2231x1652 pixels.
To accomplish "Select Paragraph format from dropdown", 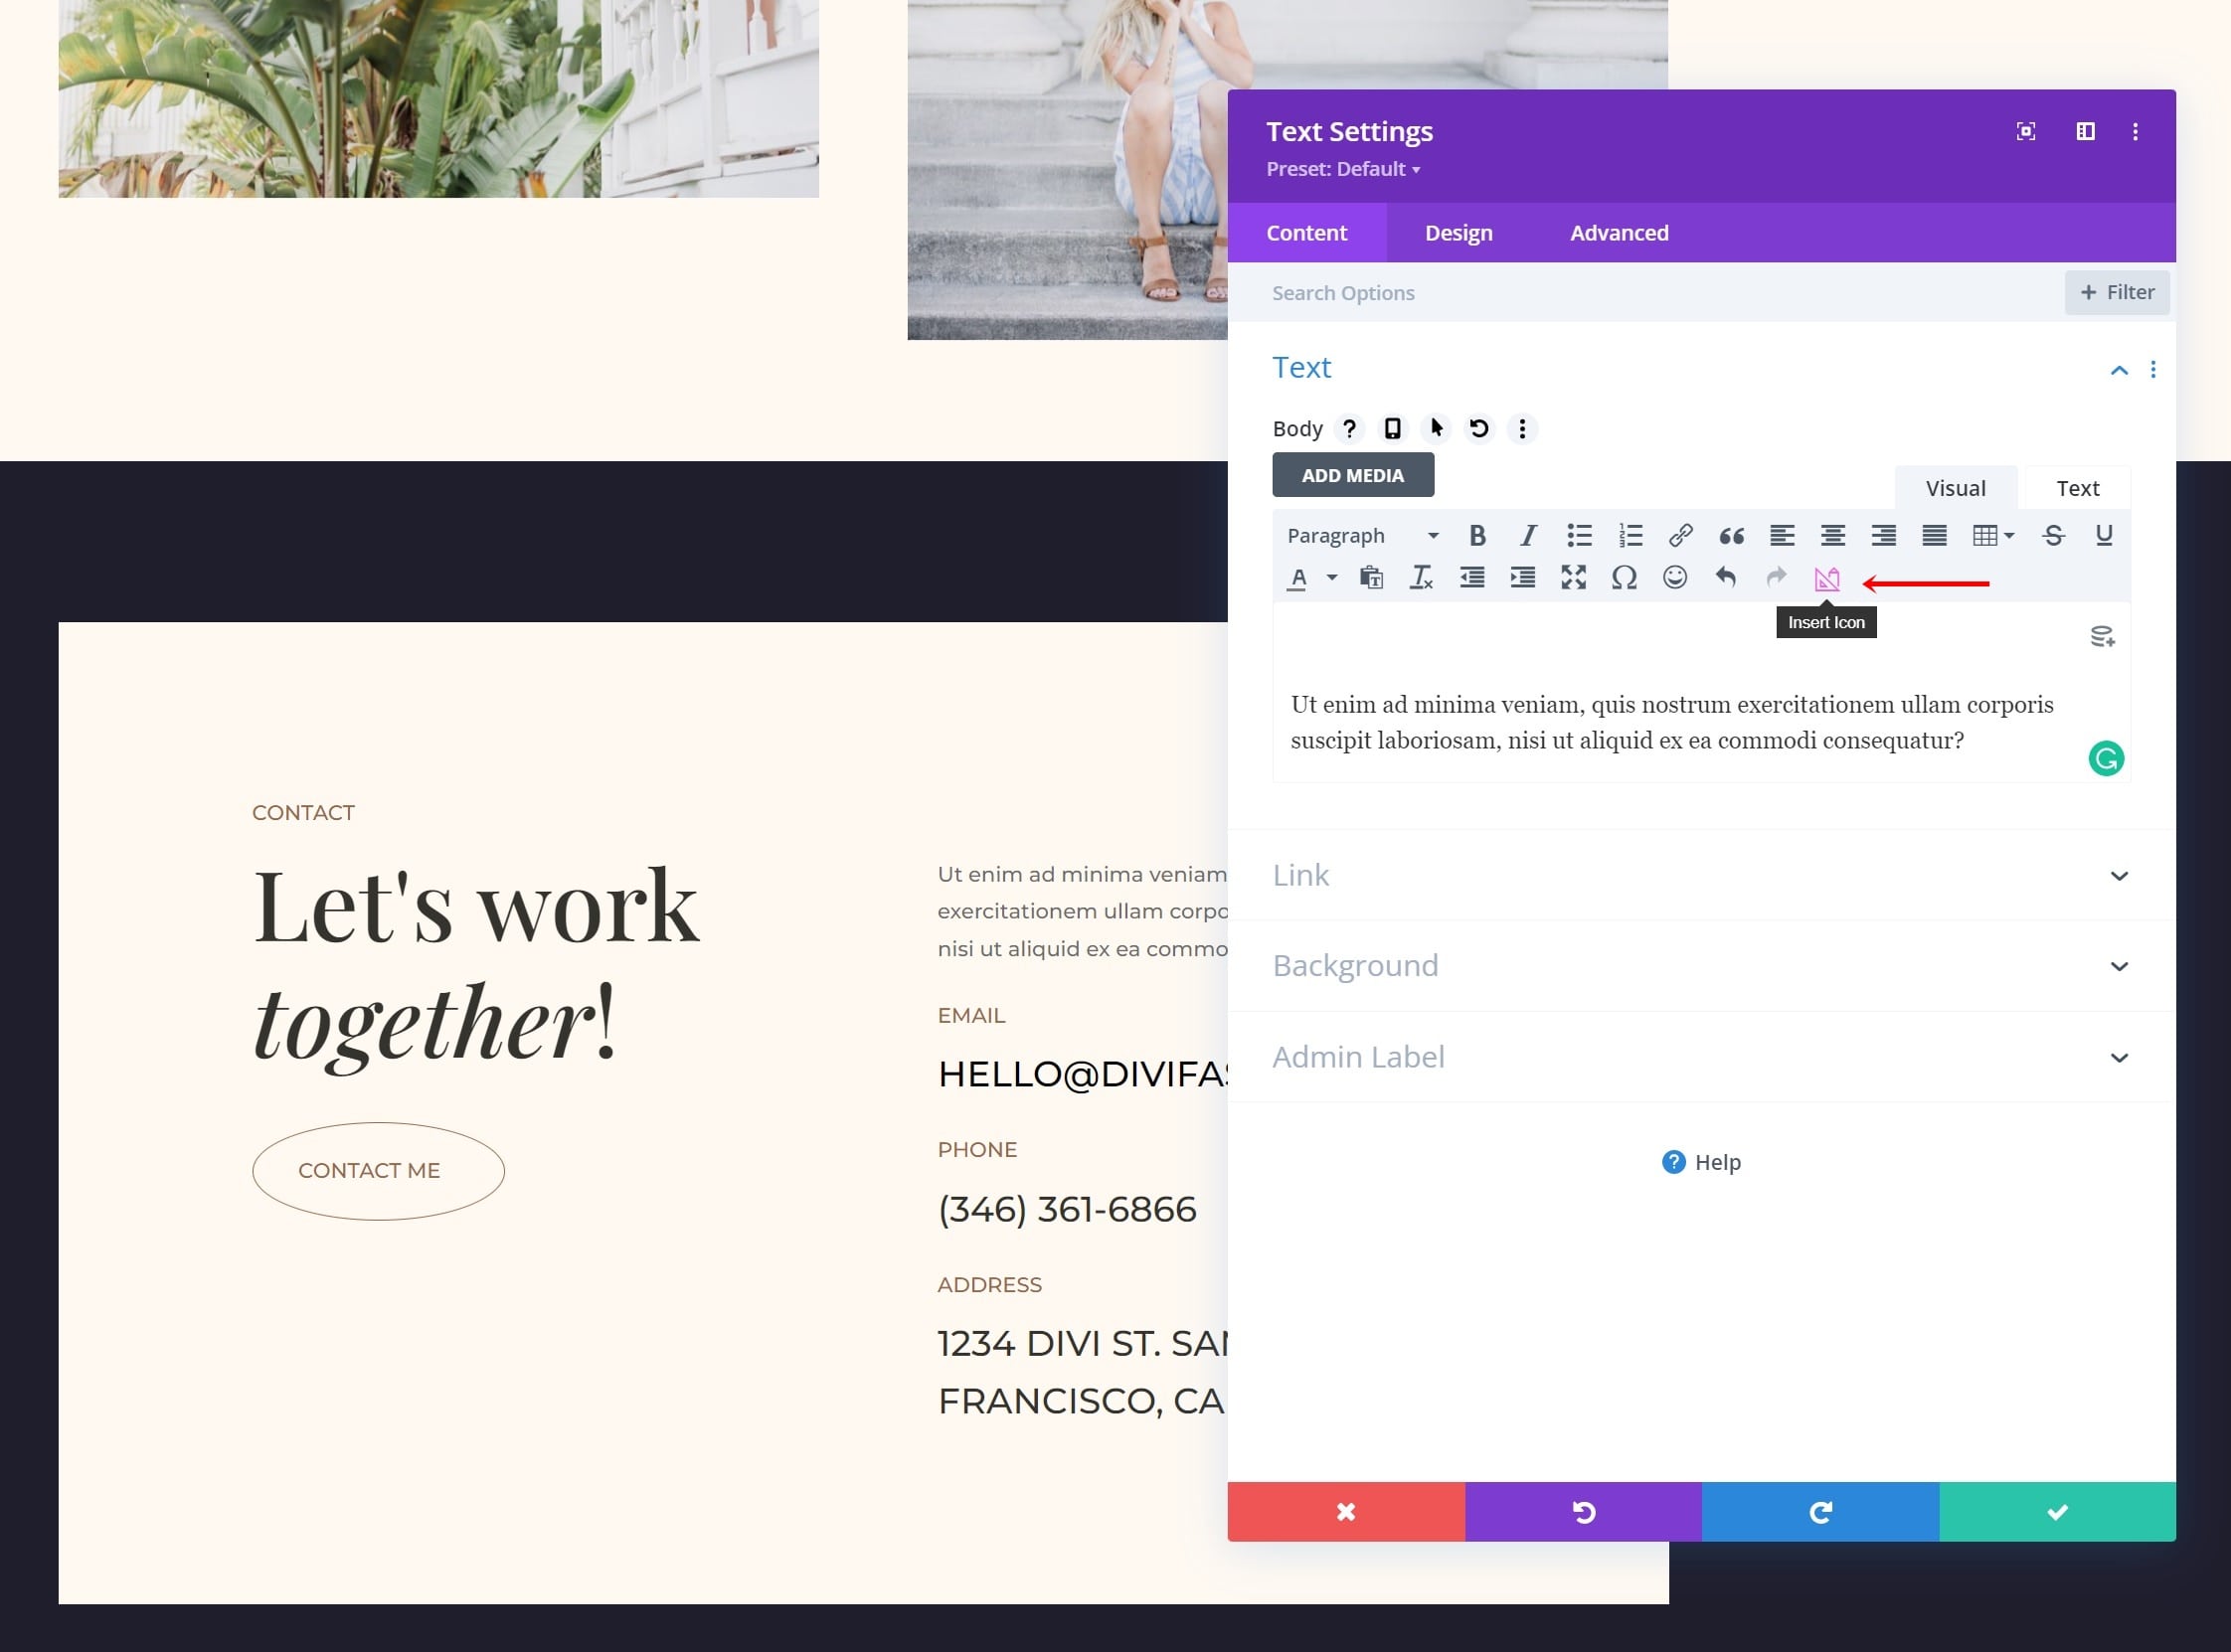I will click(1357, 533).
